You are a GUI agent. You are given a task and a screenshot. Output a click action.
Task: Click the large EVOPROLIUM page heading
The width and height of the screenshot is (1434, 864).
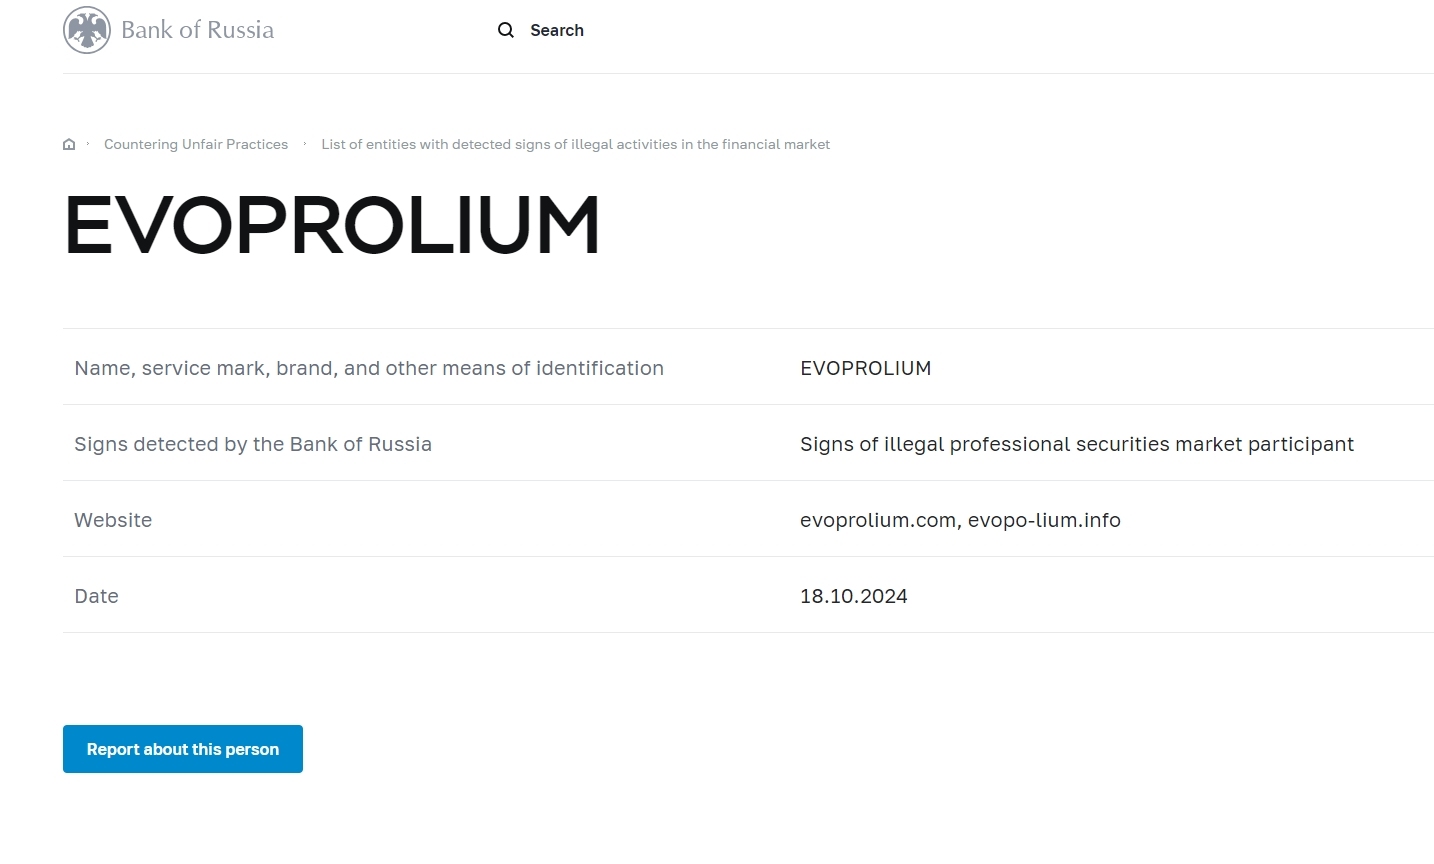[x=332, y=225]
